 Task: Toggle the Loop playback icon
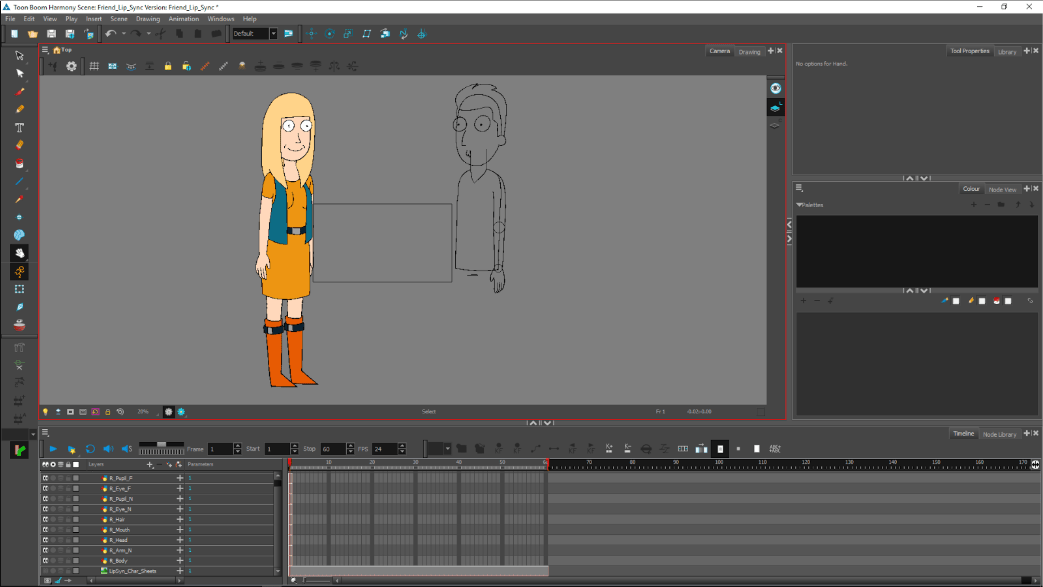pyautogui.click(x=90, y=449)
